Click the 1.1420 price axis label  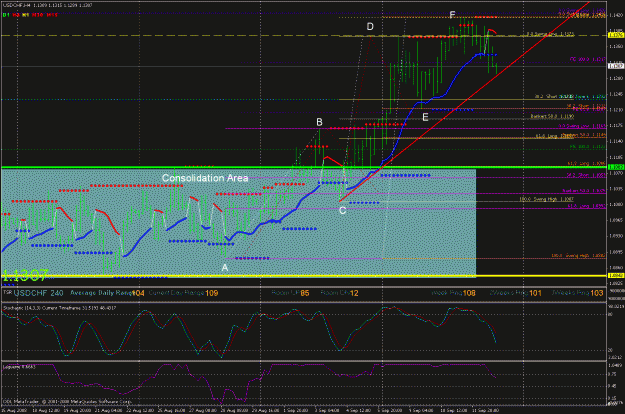(616, 15)
